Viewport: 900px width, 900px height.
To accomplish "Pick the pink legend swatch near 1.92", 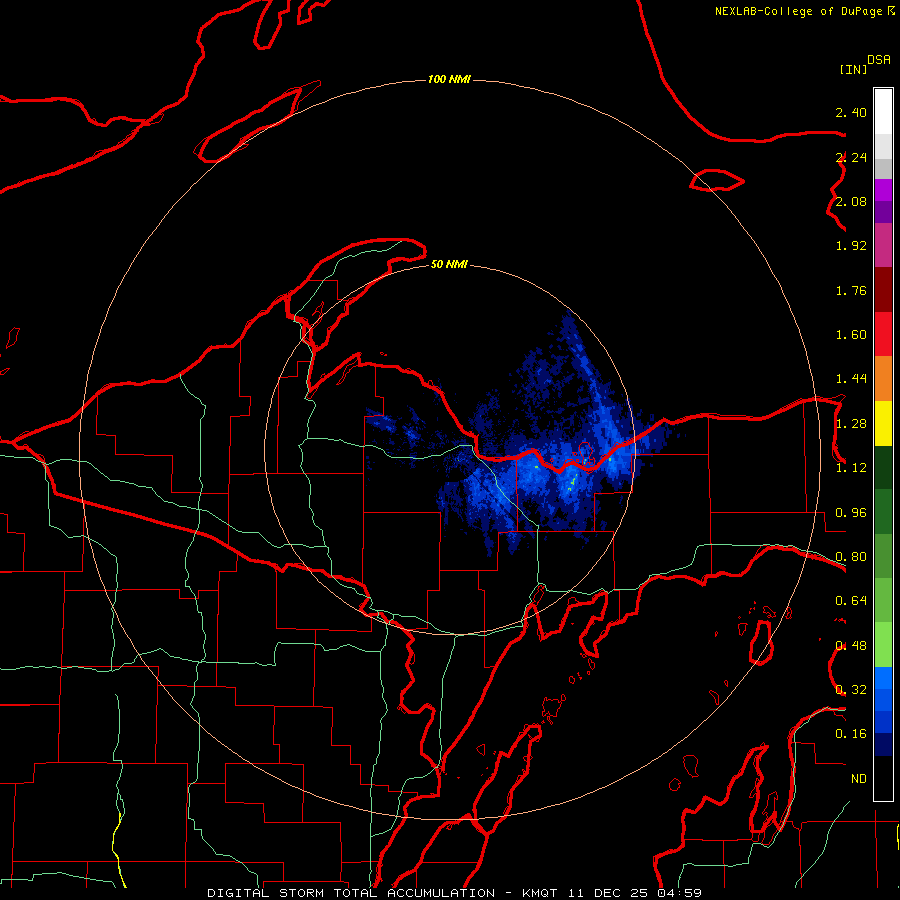I will click(x=883, y=245).
